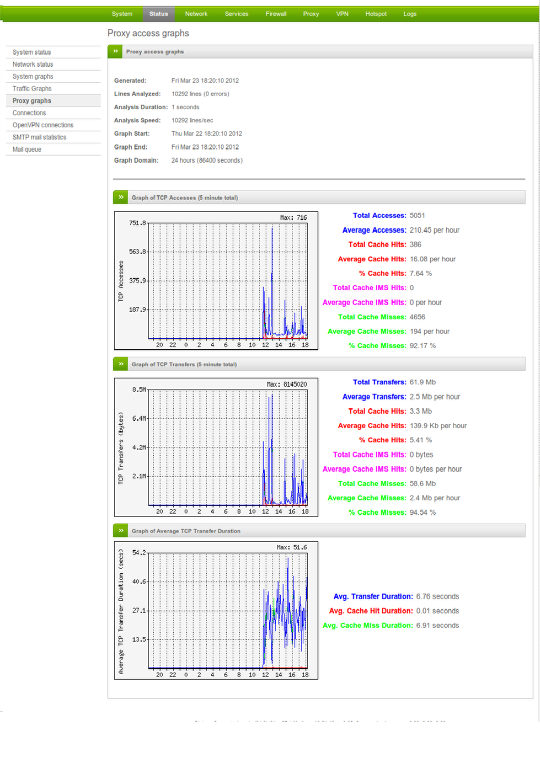Image resolution: width=540 pixels, height=779 pixels.
Task: Select the Generated date 'Fri Mar 23 18:20:10 2012'
Action: point(205,80)
